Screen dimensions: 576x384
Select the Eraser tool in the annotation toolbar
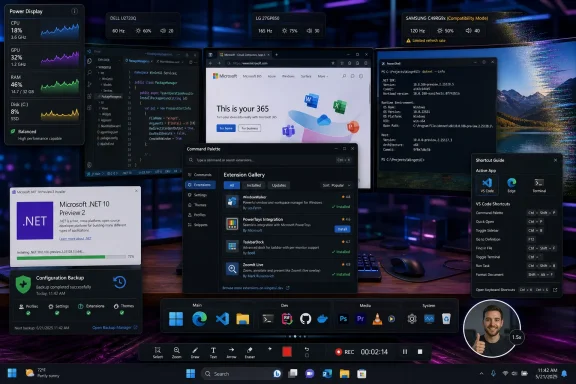[x=250, y=352]
